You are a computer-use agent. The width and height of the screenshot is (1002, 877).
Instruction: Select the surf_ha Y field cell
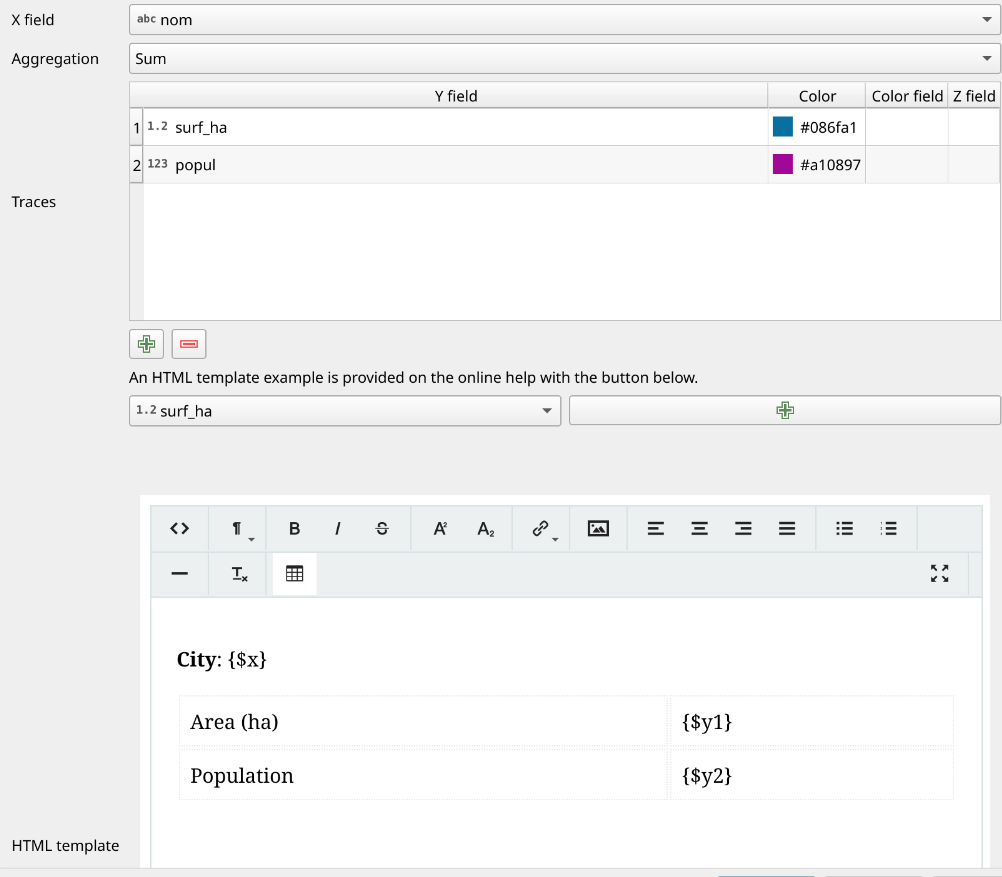(x=455, y=127)
